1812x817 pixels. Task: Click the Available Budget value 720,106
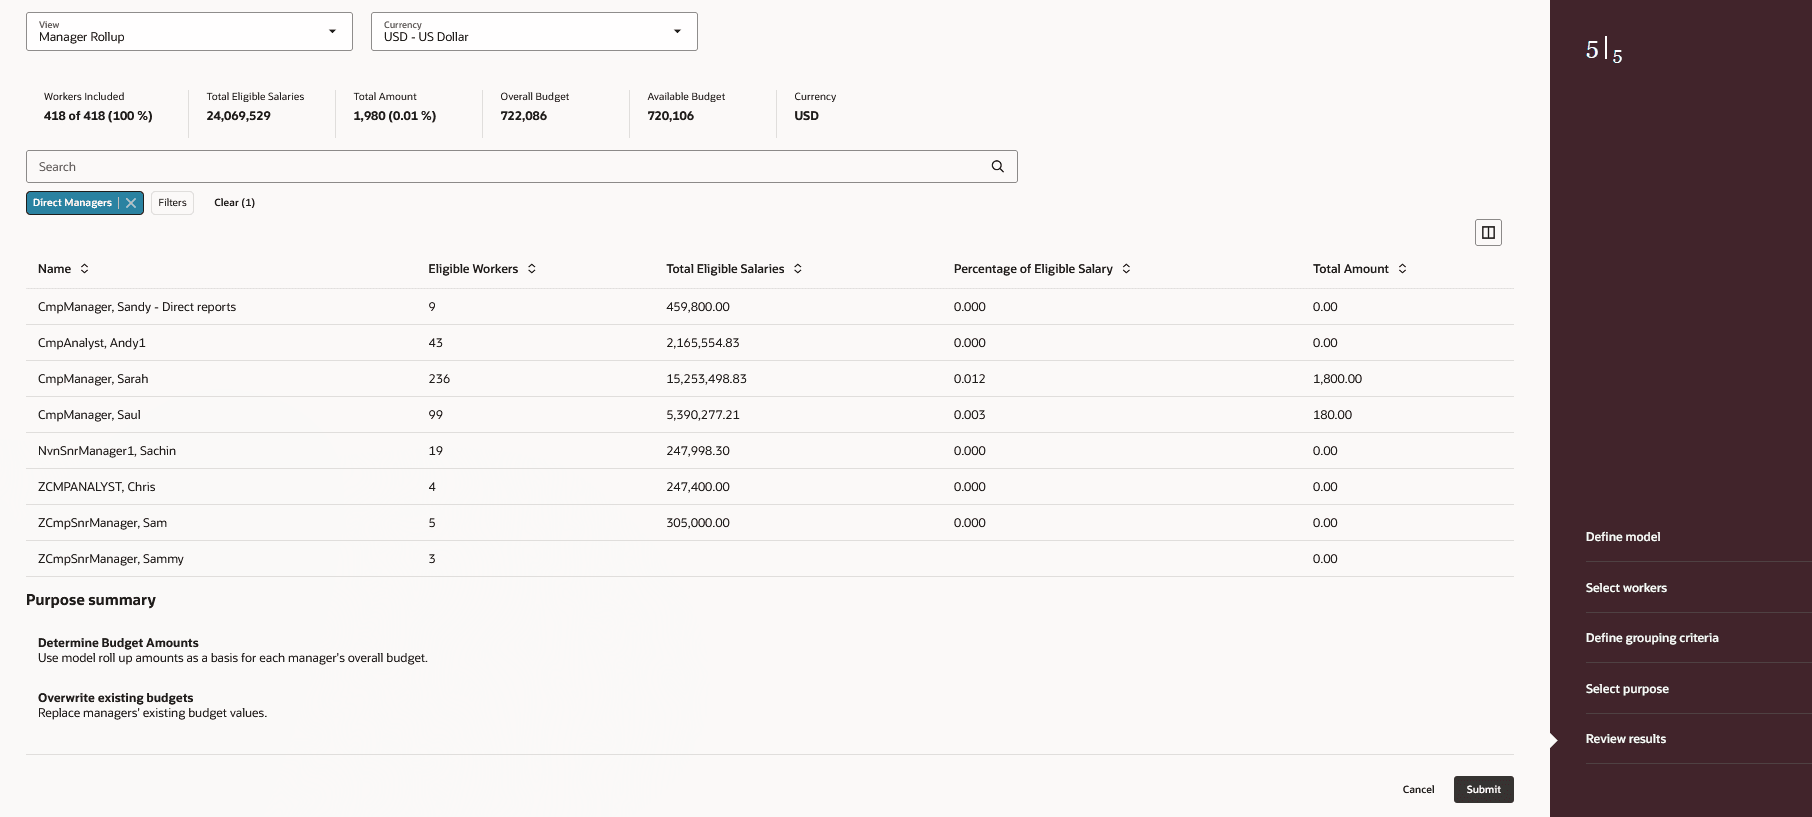click(670, 116)
